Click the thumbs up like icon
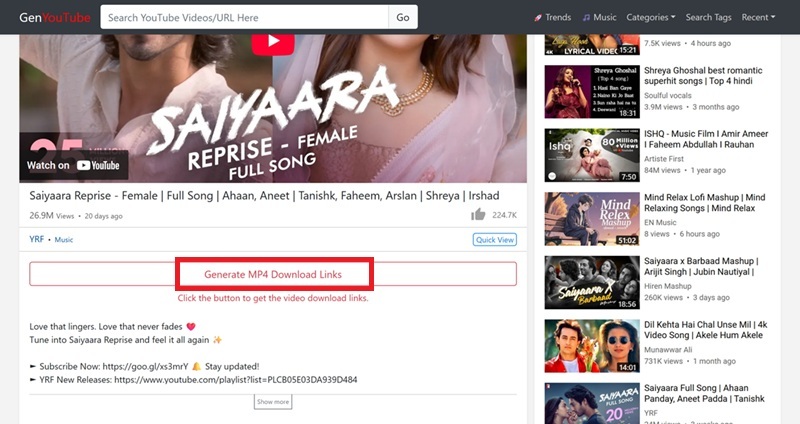The width and height of the screenshot is (800, 424). click(478, 215)
